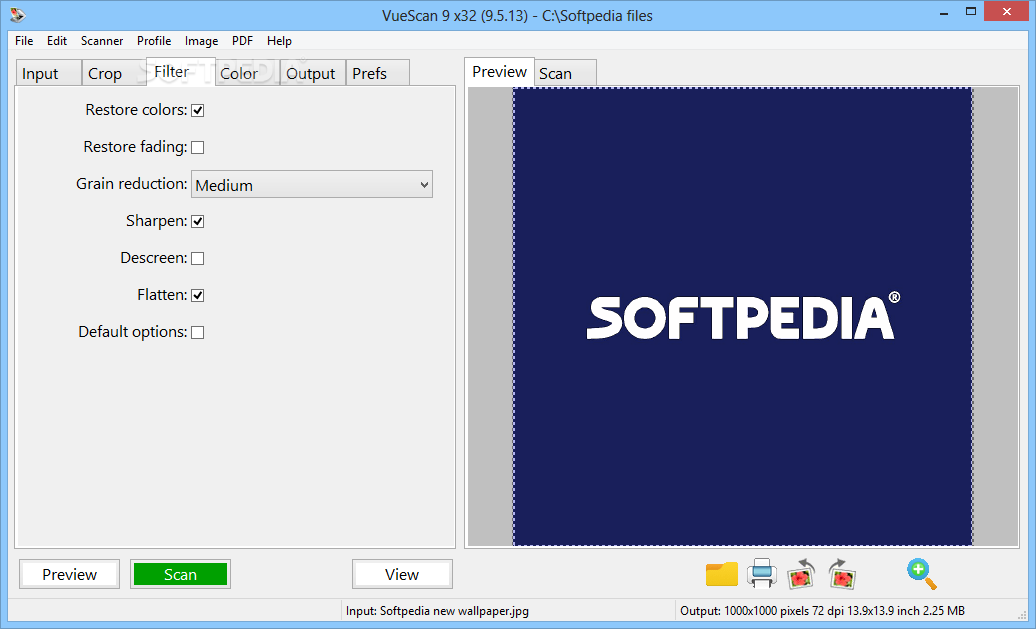The width and height of the screenshot is (1036, 629).
Task: Open the Image menu
Action: point(202,41)
